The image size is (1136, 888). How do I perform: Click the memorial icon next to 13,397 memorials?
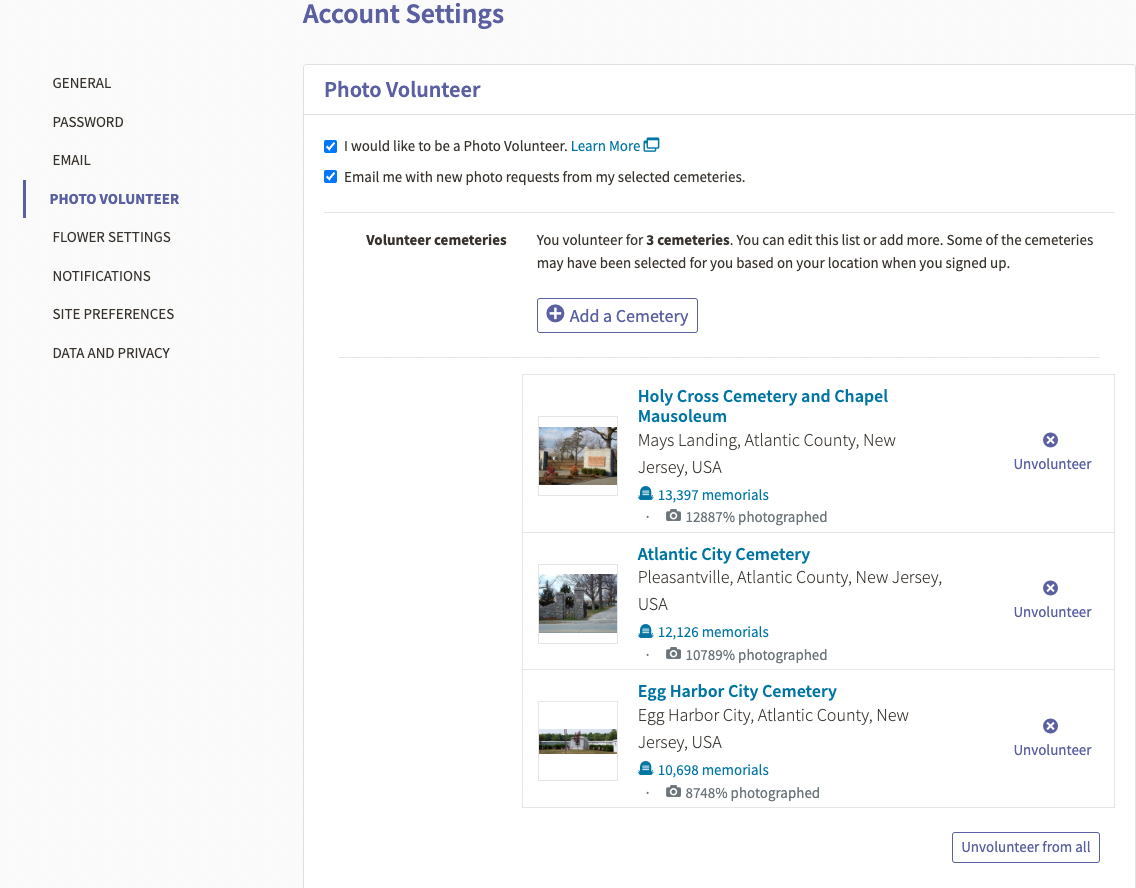tap(645, 494)
